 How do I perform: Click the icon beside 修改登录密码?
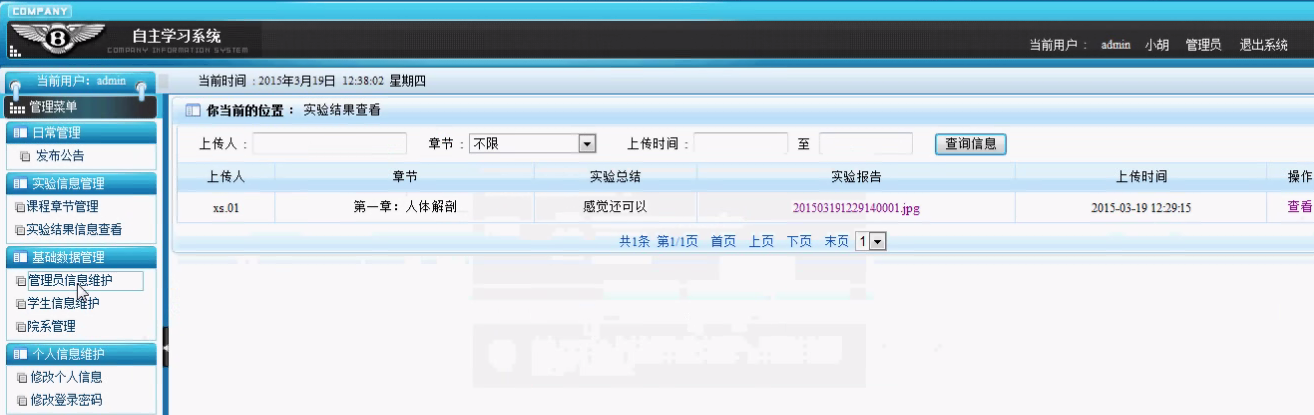24,401
